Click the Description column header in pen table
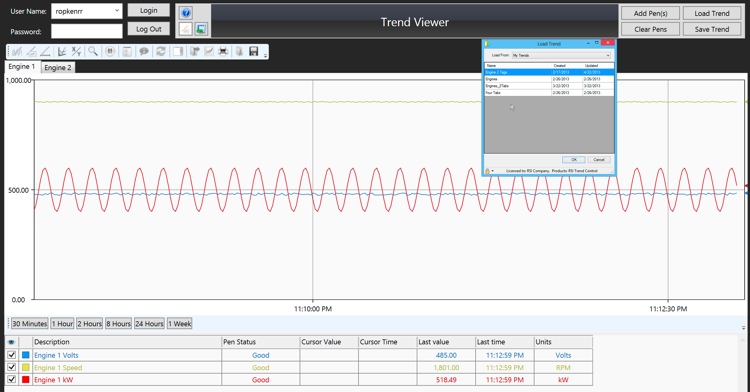 coord(127,342)
